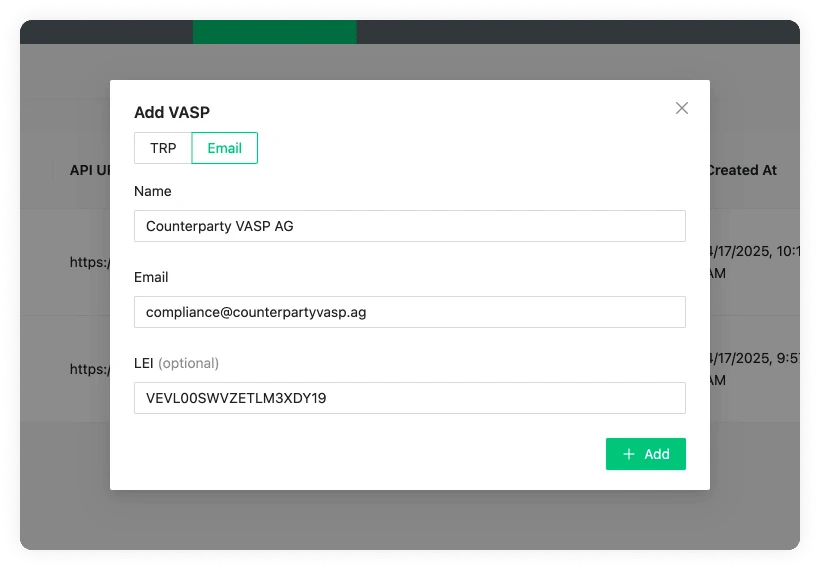This screenshot has width=820, height=570.
Task: Click the API URL column header
Action: click(89, 170)
